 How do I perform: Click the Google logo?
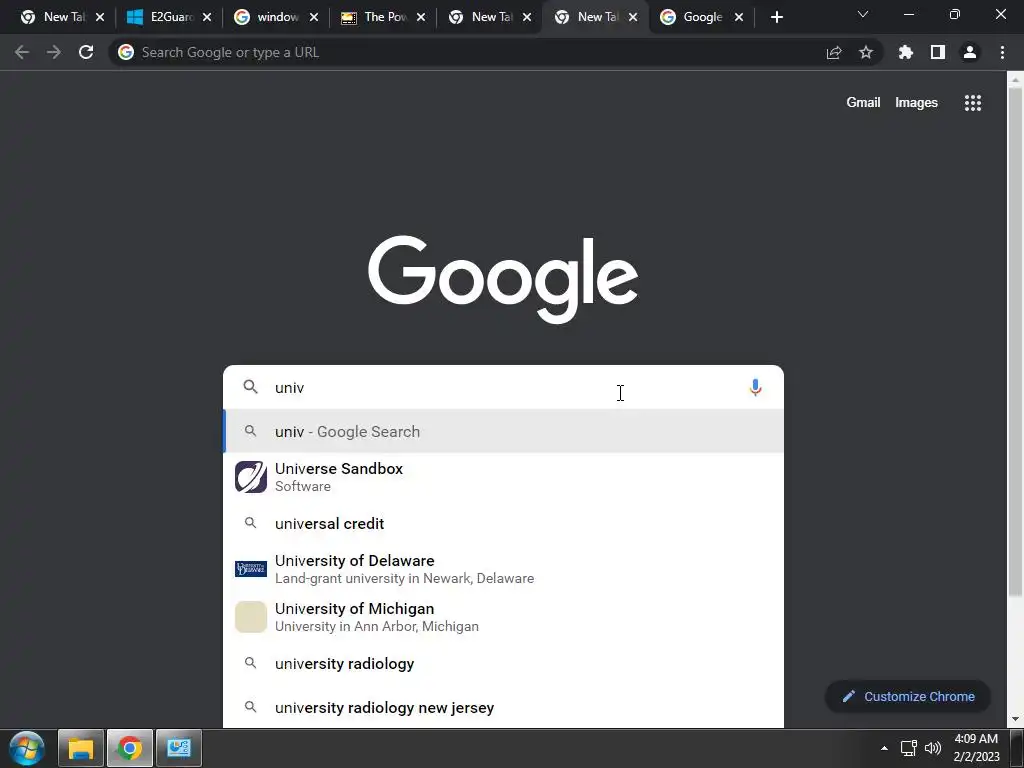click(x=503, y=280)
